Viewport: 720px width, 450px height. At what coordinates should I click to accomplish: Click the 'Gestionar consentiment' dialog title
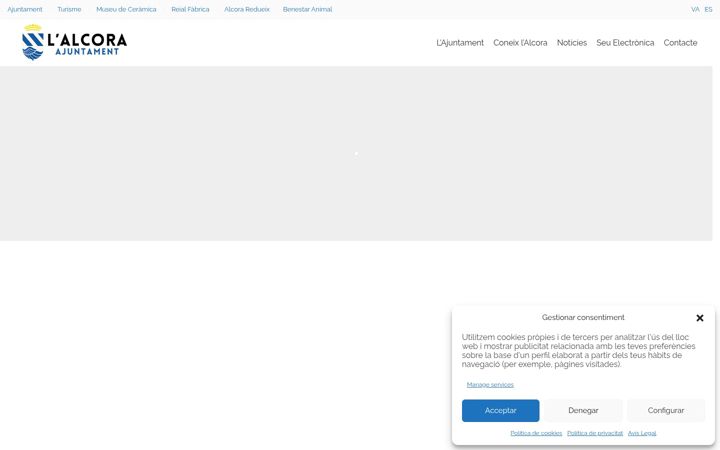[x=583, y=317]
